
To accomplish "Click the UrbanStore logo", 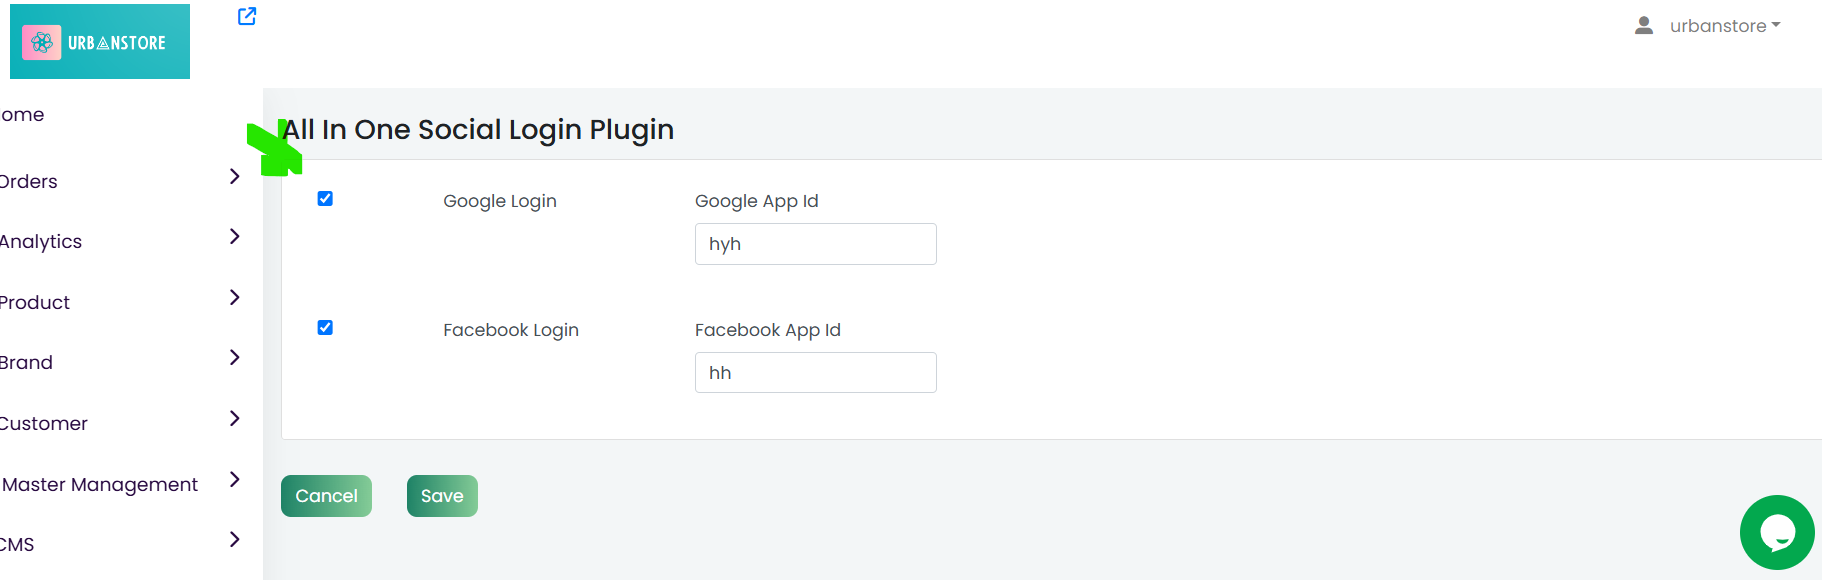I will pos(100,42).
